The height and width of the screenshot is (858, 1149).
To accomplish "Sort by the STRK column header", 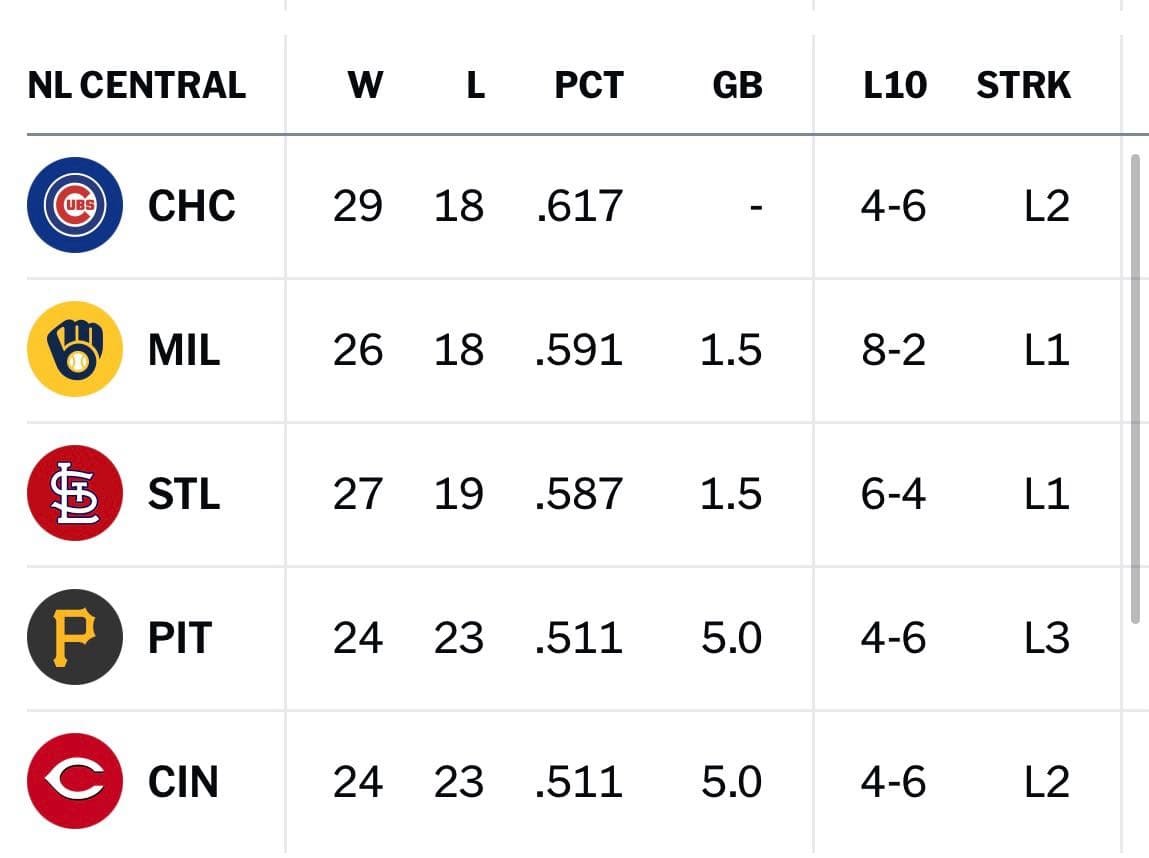I will pos(1024,85).
